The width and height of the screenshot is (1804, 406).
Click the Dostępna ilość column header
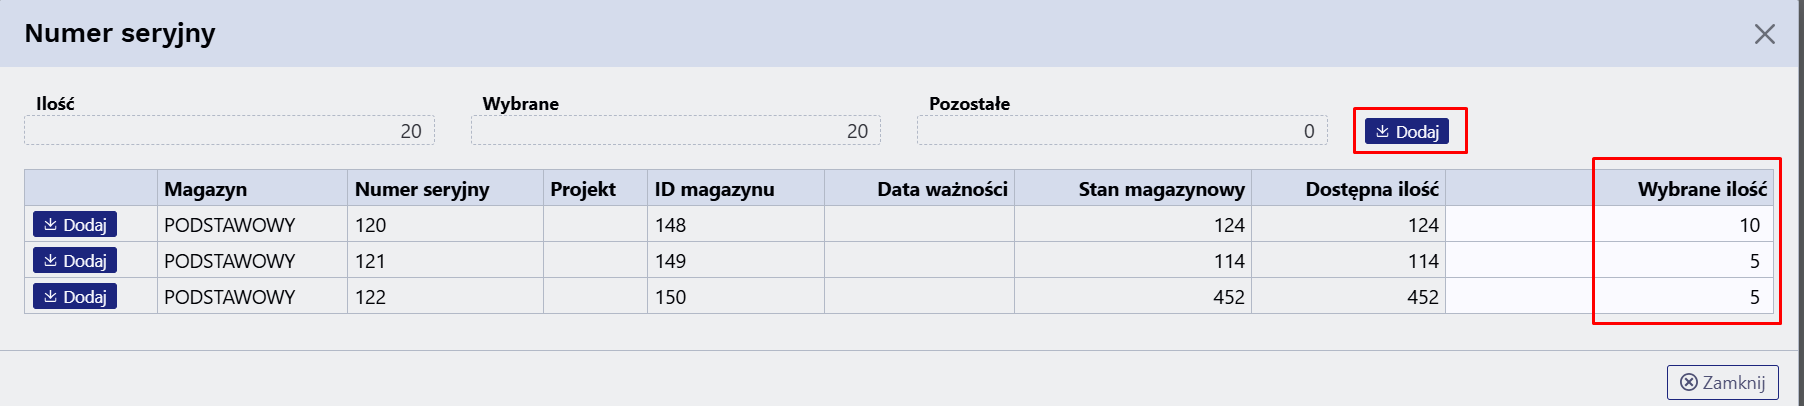click(1348, 188)
